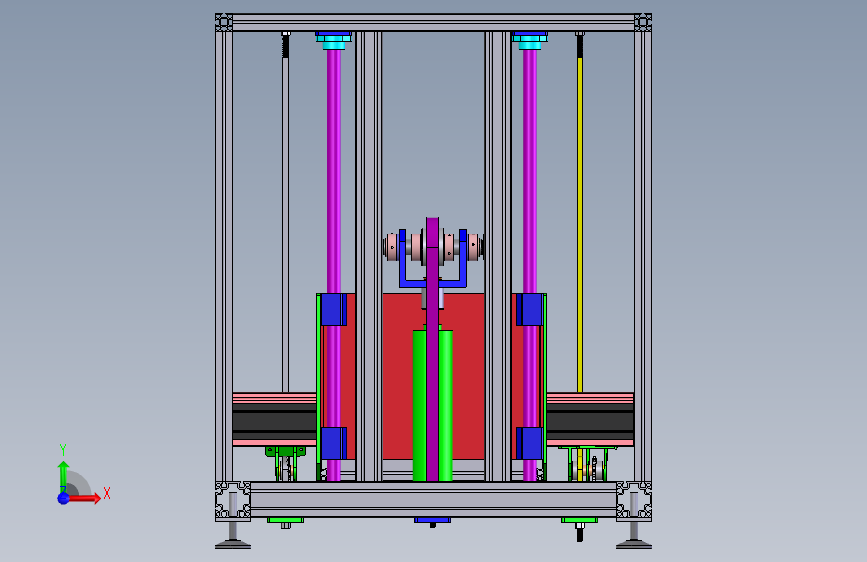
Task: Select the left black conveyor section
Action: (x=274, y=422)
